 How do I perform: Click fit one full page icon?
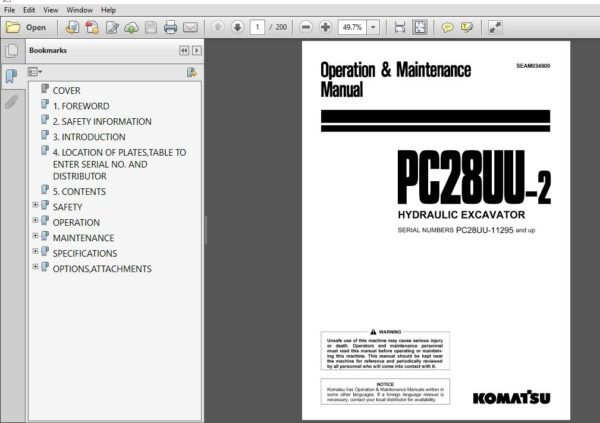(420, 28)
